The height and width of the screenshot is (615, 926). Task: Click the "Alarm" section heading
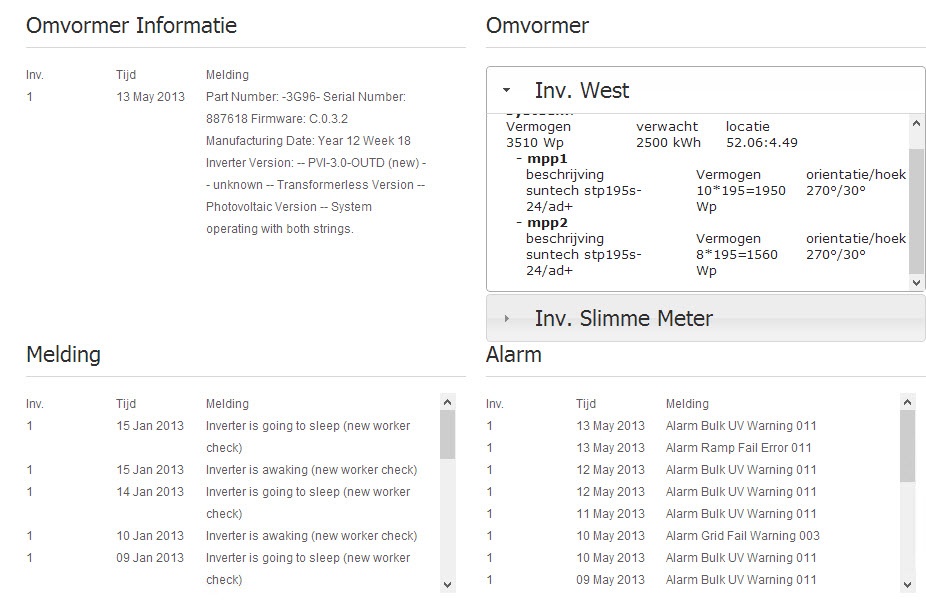[514, 354]
